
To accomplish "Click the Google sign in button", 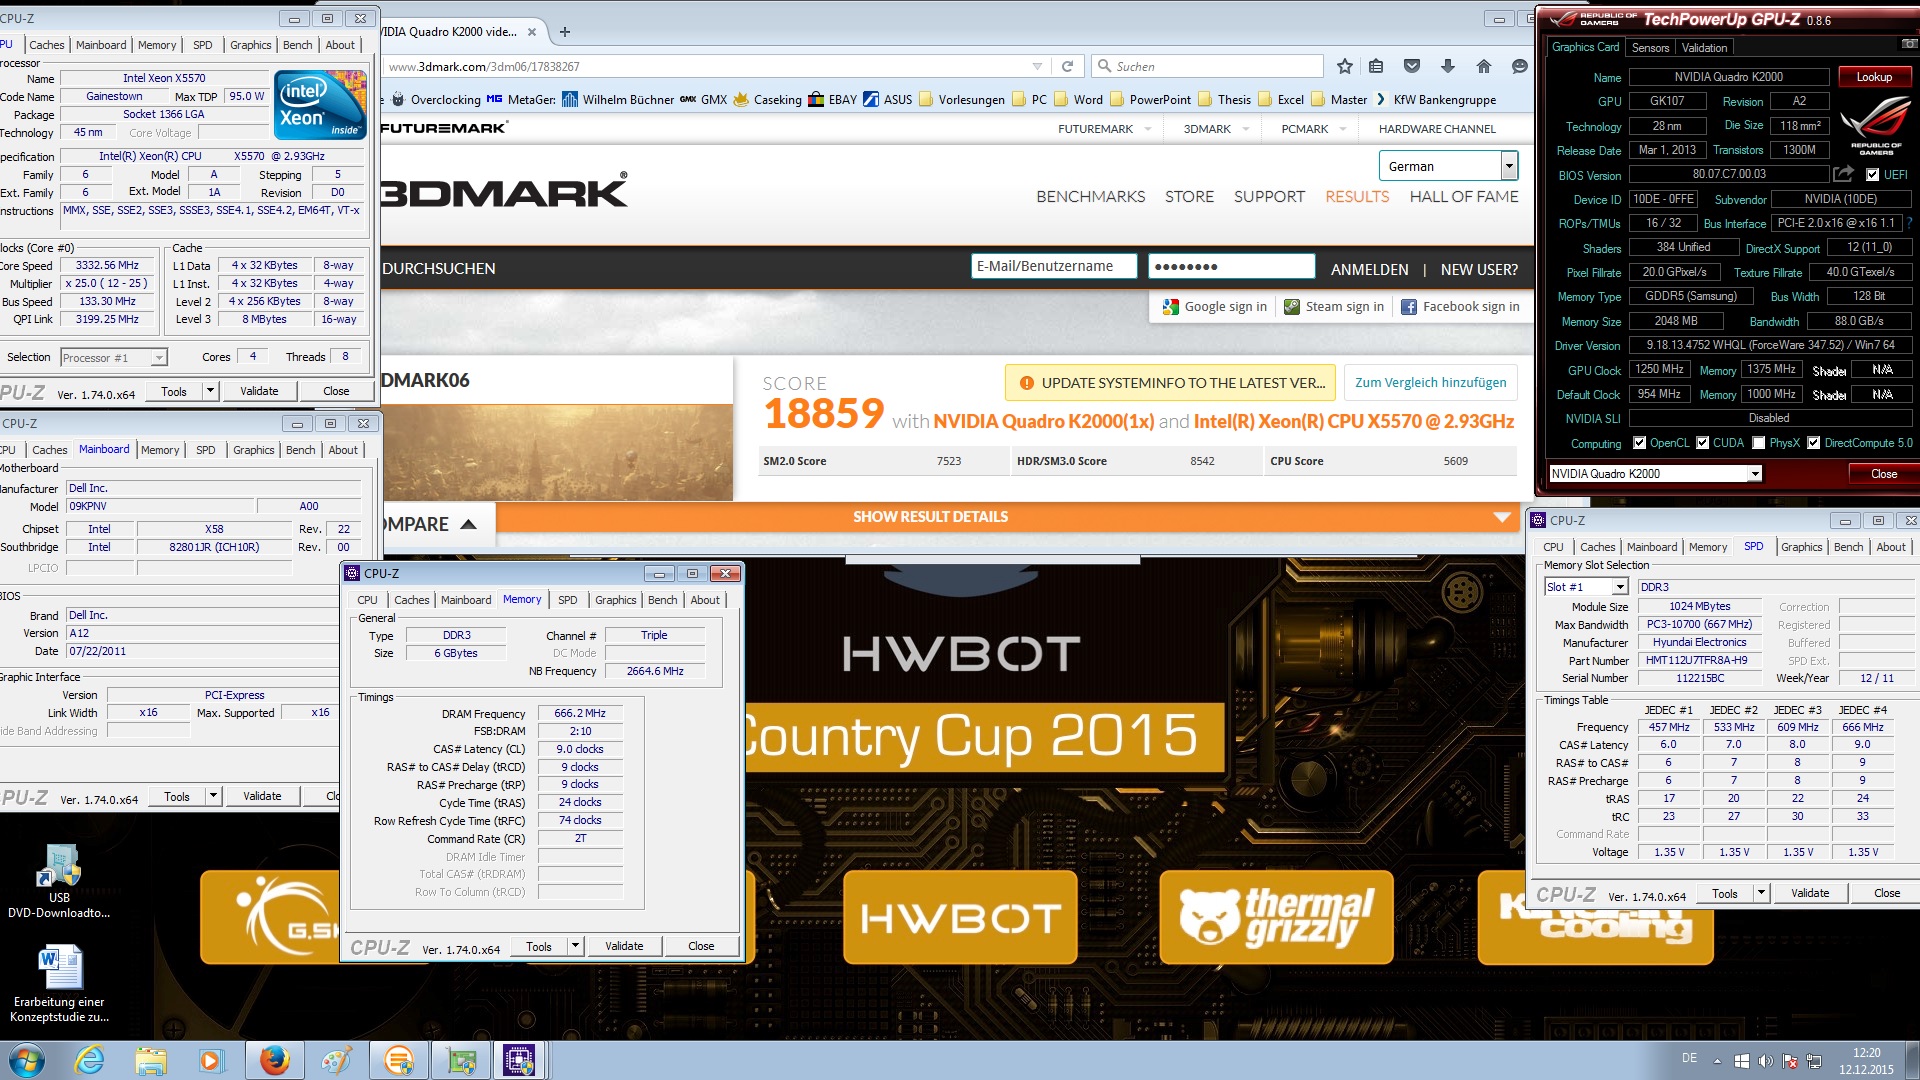I will click(1214, 307).
